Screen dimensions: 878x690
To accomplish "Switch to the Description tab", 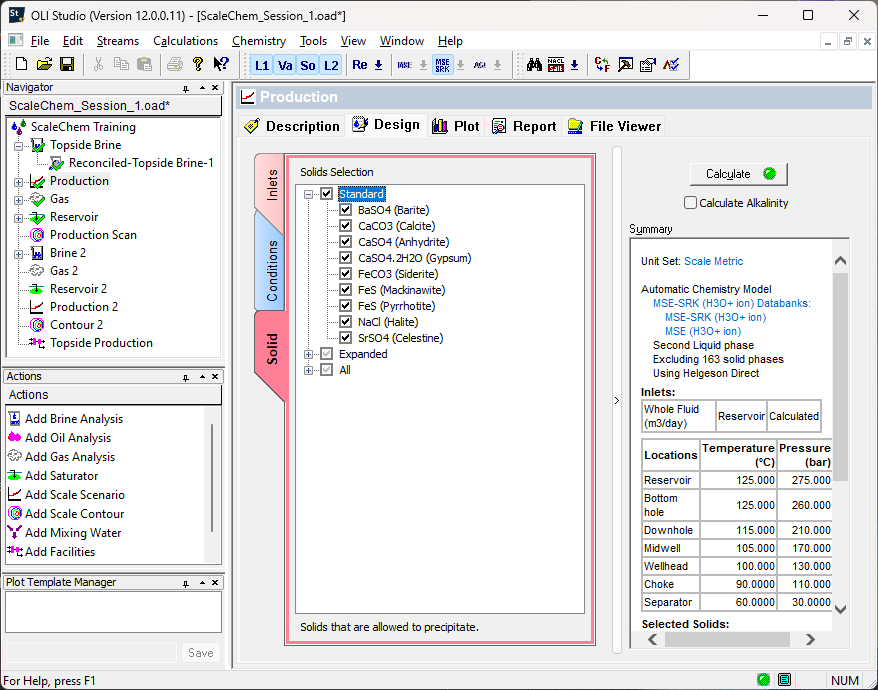I will (x=292, y=126).
